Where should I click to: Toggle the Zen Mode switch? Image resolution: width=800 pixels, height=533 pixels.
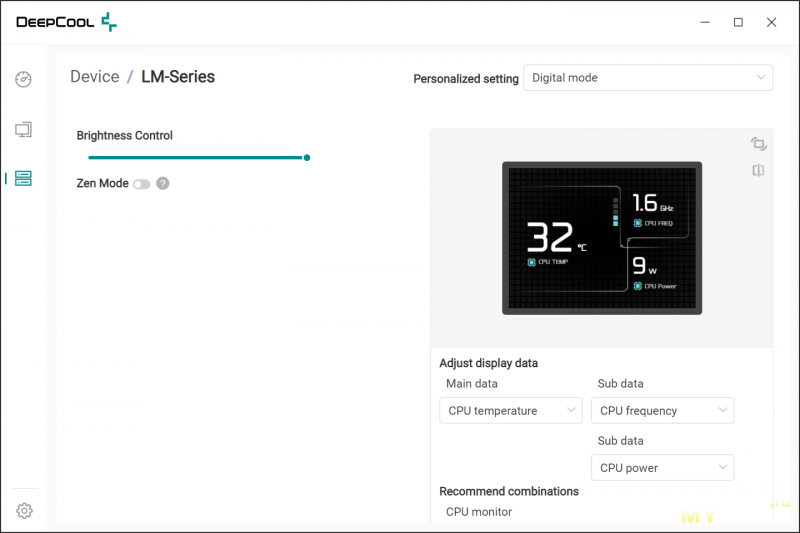[x=142, y=184]
